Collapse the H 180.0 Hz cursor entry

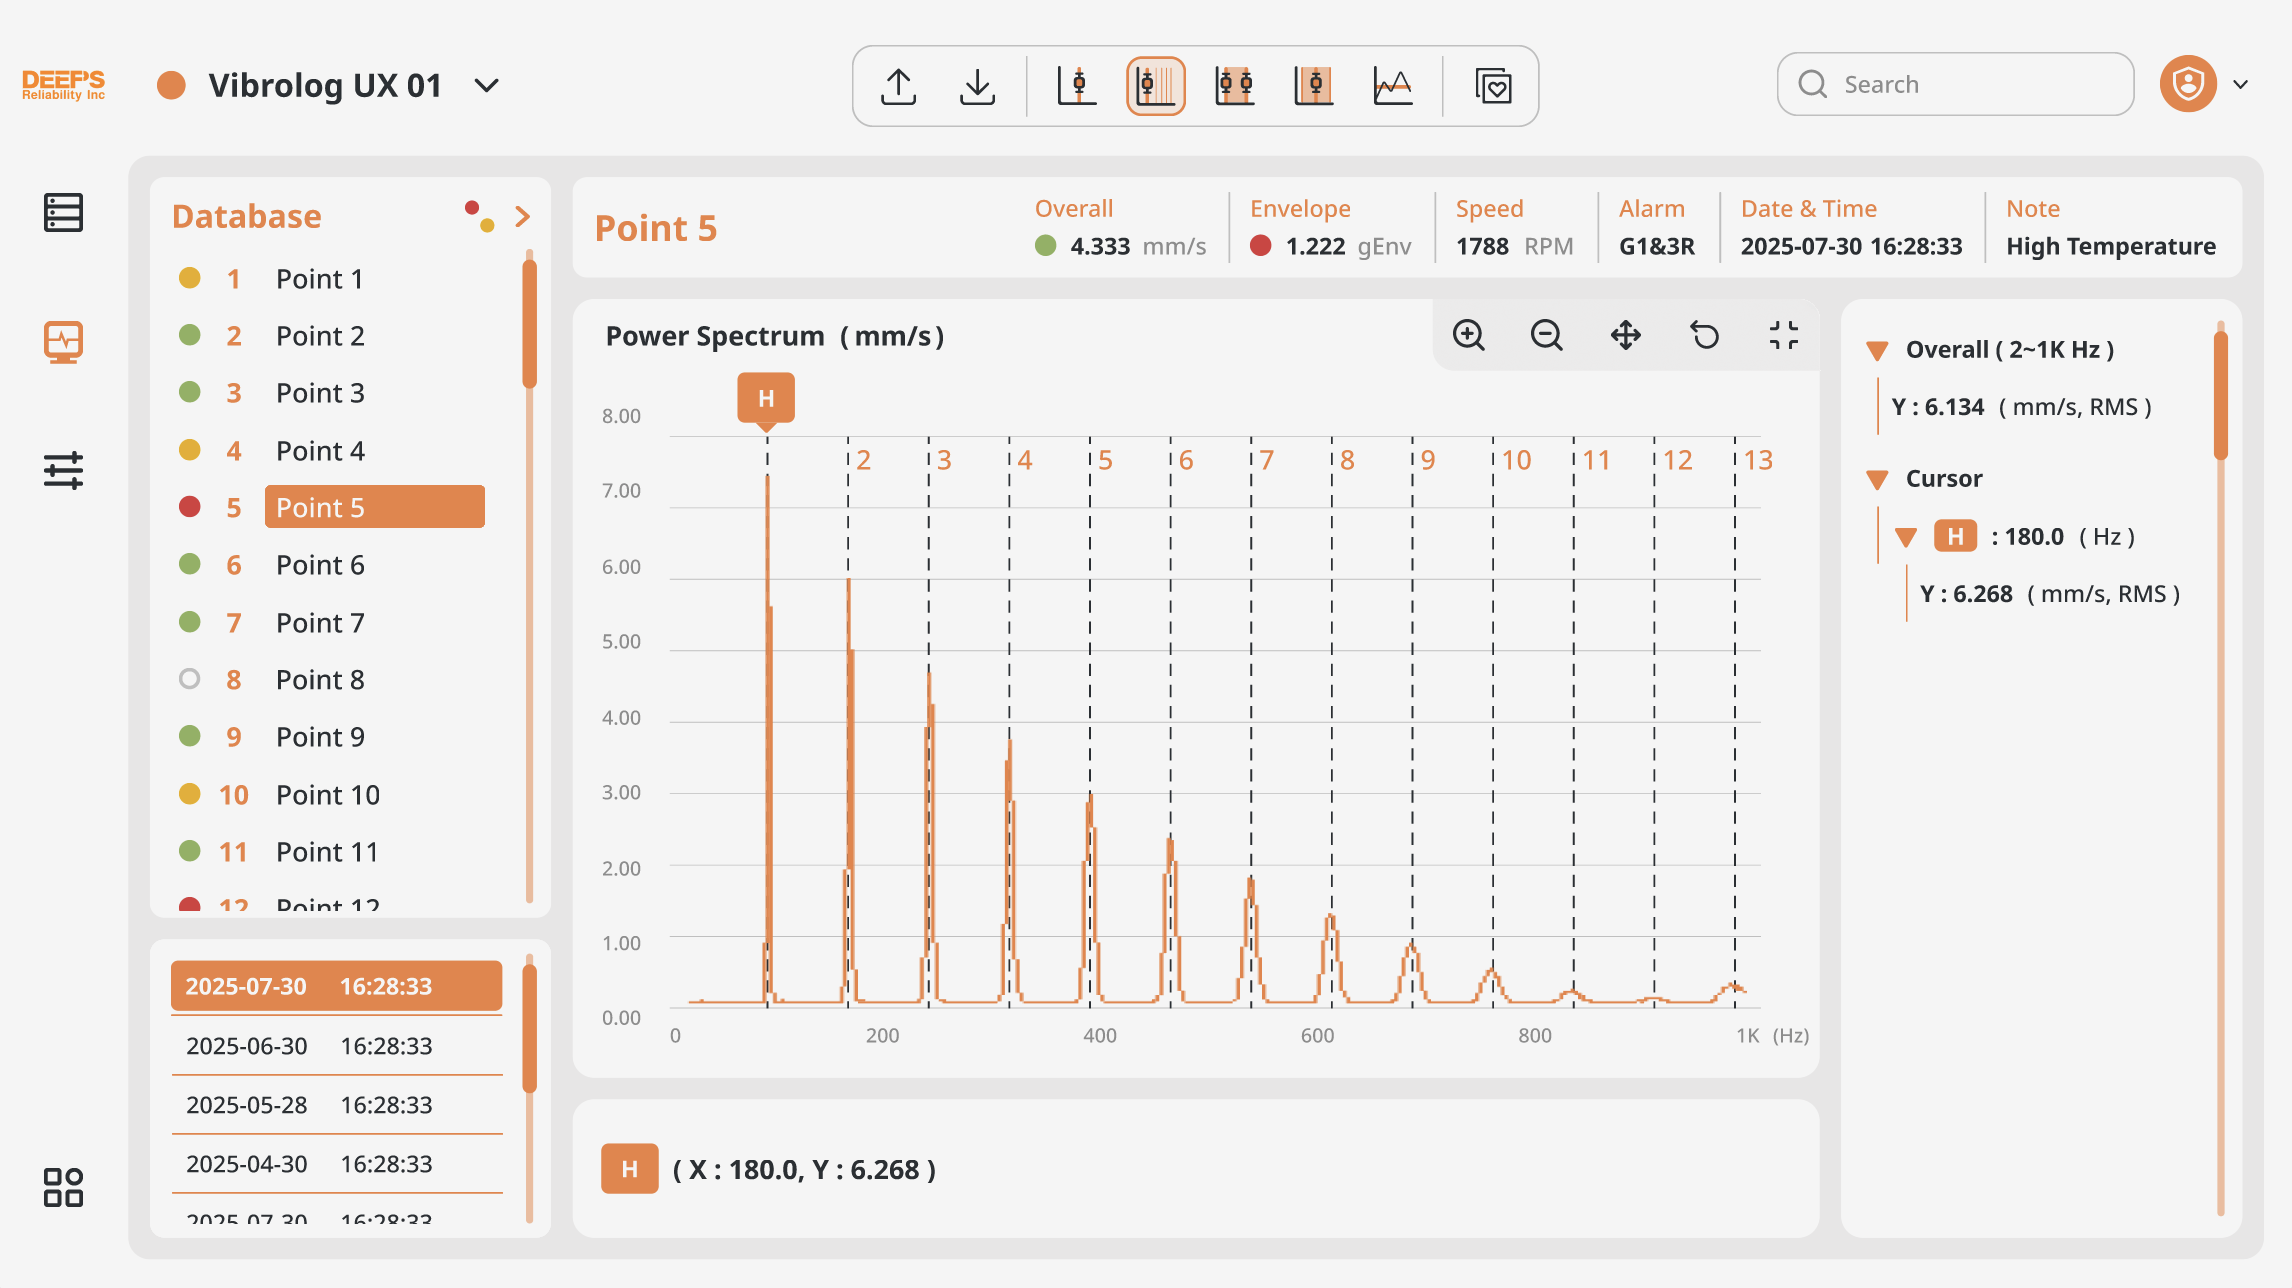[1906, 538]
